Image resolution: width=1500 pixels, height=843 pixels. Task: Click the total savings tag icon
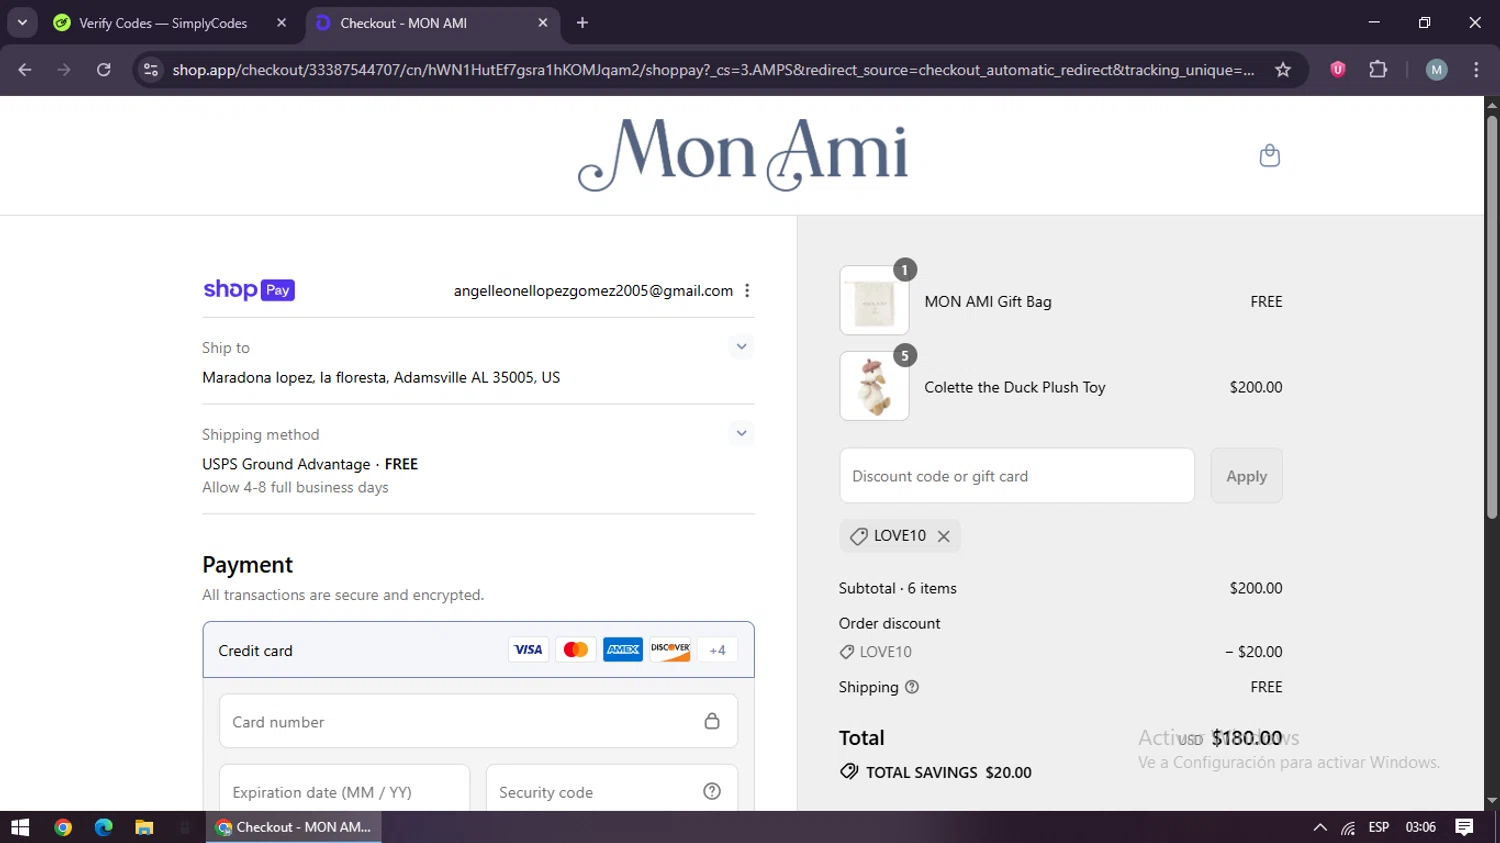coord(849,772)
